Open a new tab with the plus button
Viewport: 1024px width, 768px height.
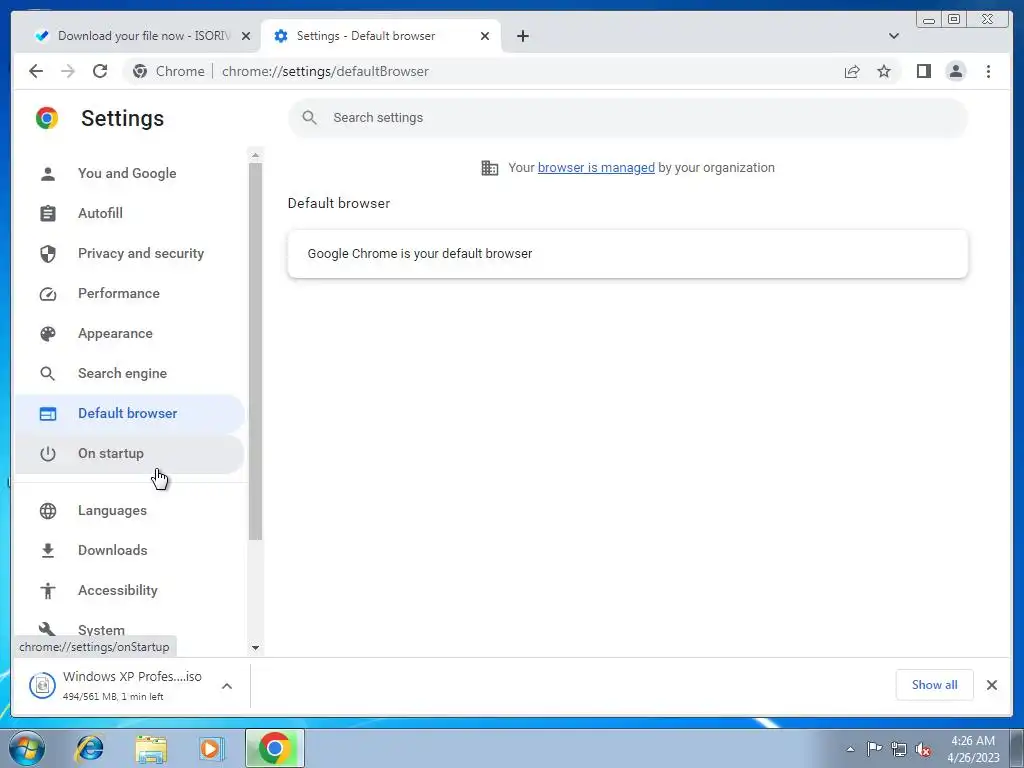[522, 36]
